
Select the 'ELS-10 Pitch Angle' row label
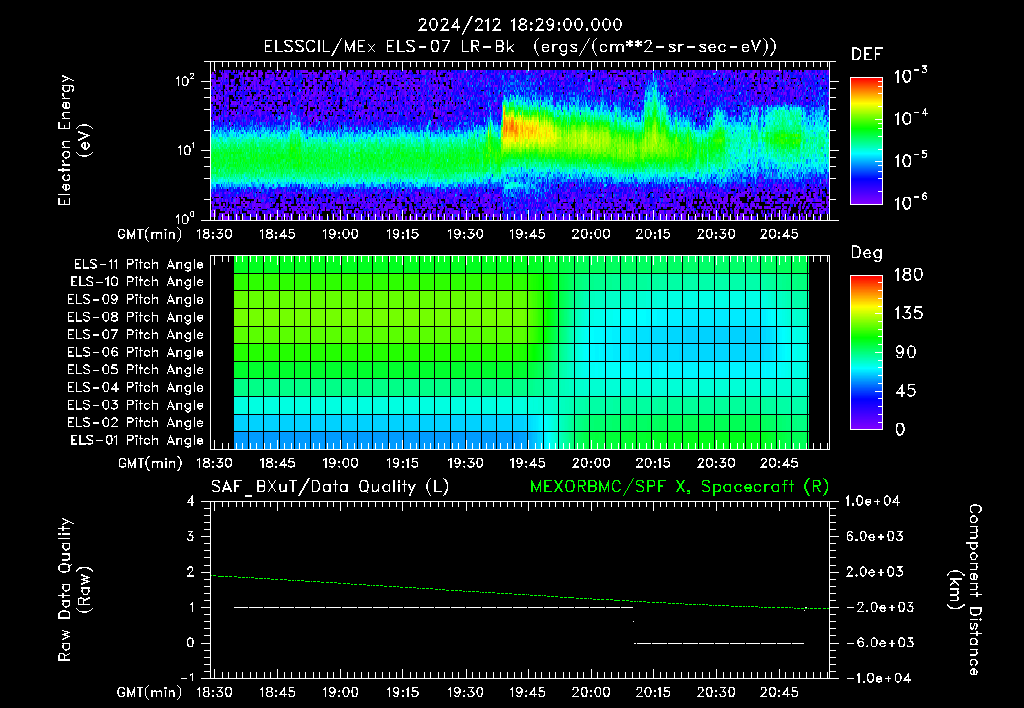tap(137, 282)
